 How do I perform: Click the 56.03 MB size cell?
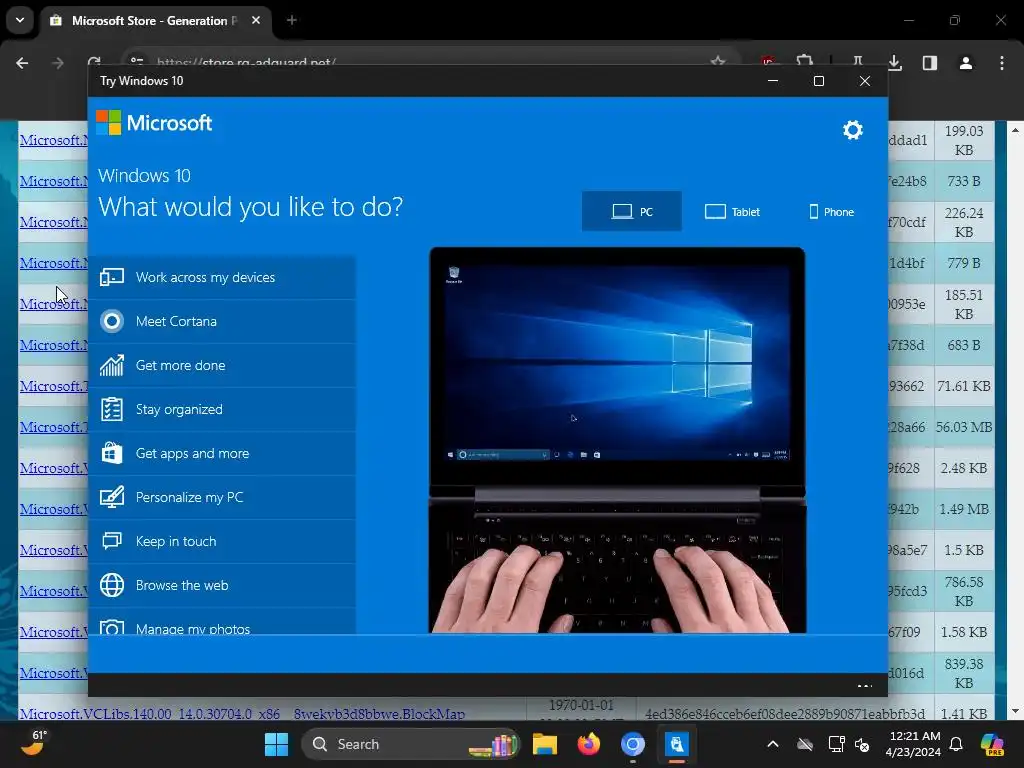(964, 427)
